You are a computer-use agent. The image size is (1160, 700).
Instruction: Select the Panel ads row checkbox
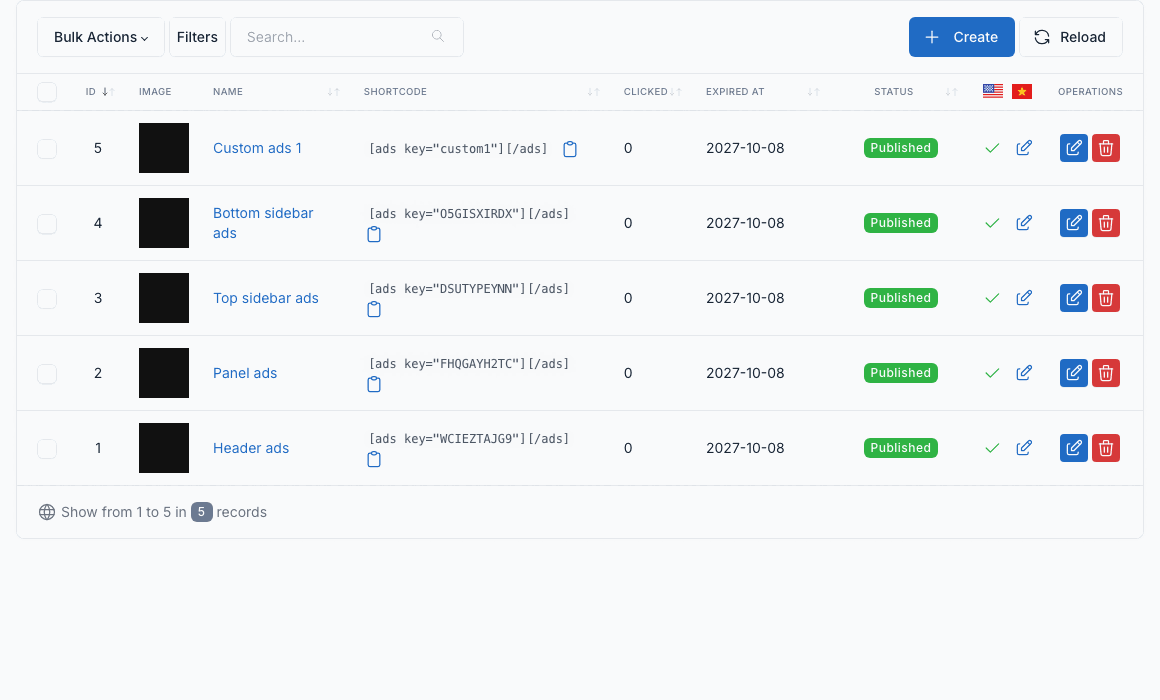point(47,374)
